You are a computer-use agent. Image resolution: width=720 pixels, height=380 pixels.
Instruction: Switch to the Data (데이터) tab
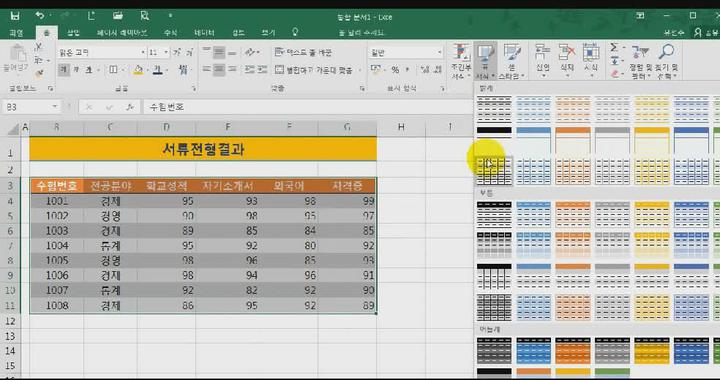(x=204, y=33)
